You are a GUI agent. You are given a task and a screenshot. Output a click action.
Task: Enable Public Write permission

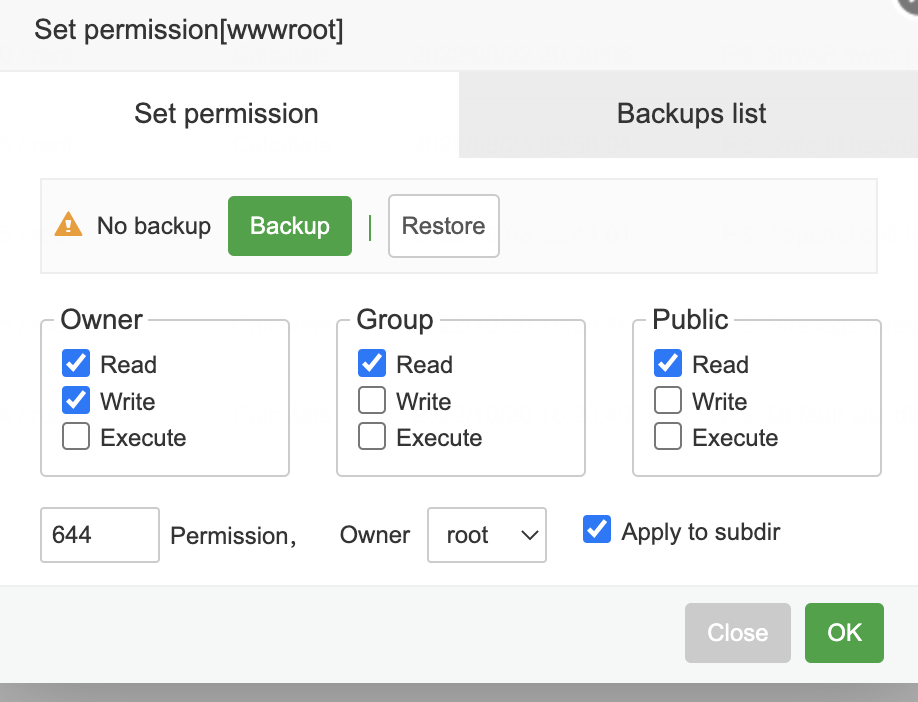click(668, 401)
